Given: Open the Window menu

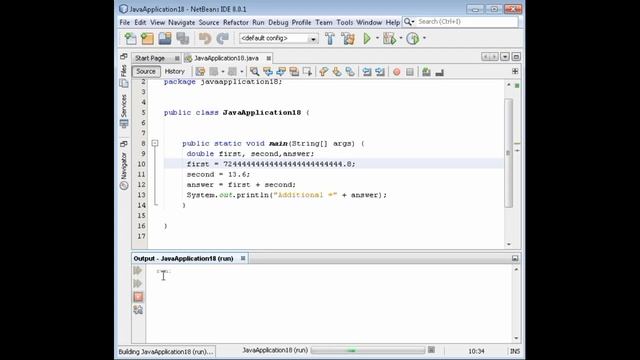Looking at the screenshot, I should click(x=369, y=22).
